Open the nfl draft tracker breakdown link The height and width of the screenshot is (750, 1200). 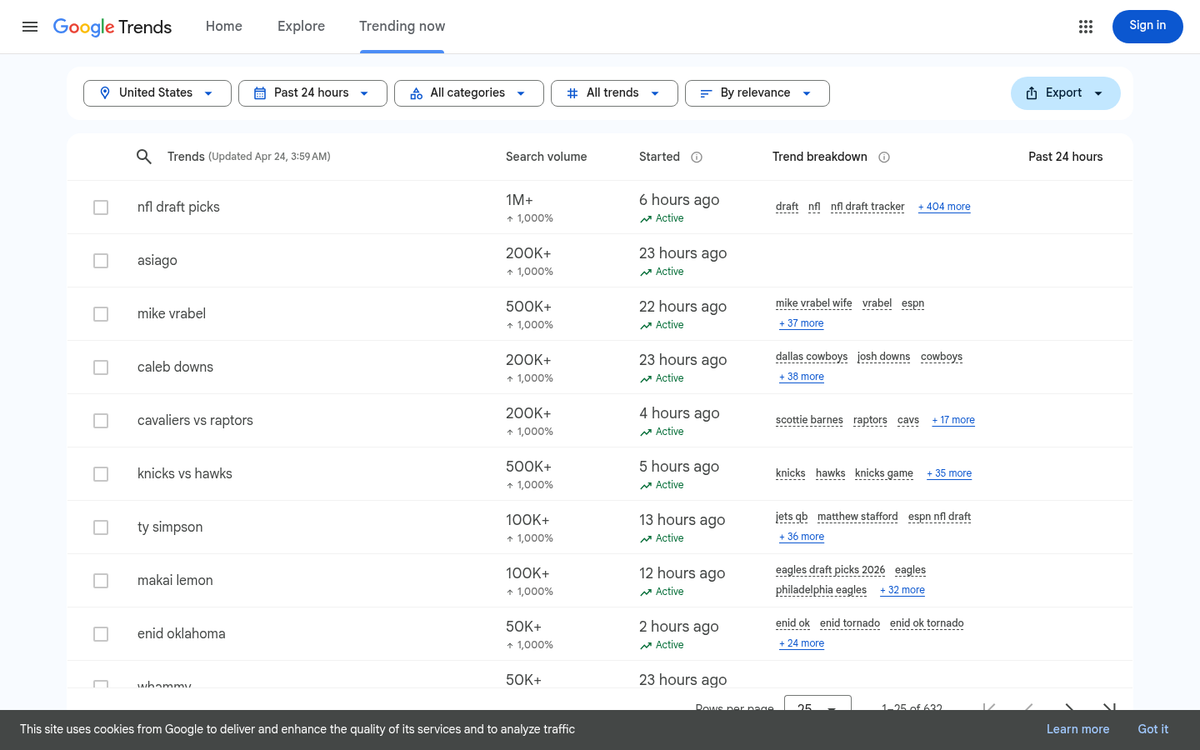867,207
